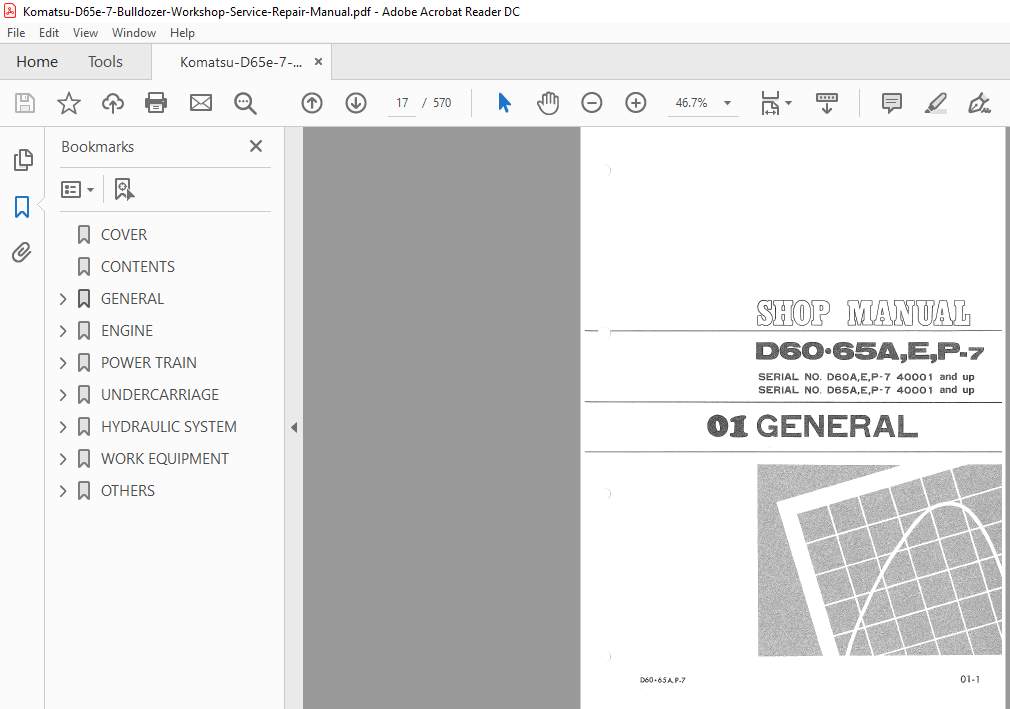Close the Bookmarks panel
The image size is (1010, 709).
pos(256,146)
